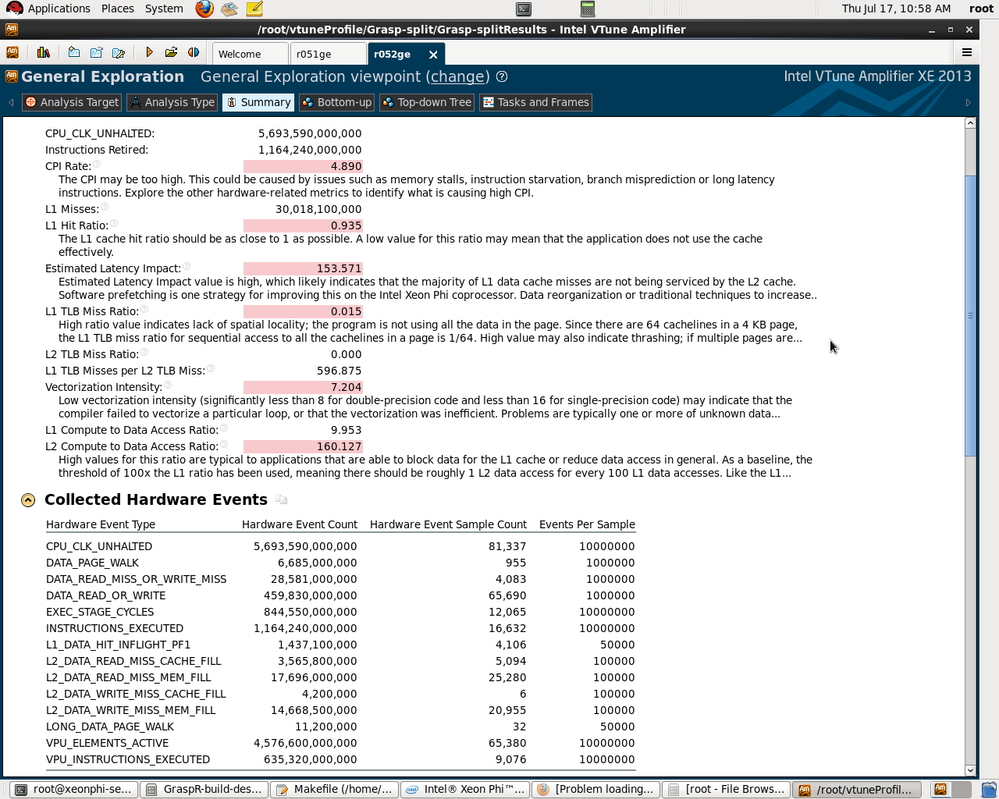This screenshot has height=799, width=999.
Task: Open the mail application panel icon
Action: [229, 8]
